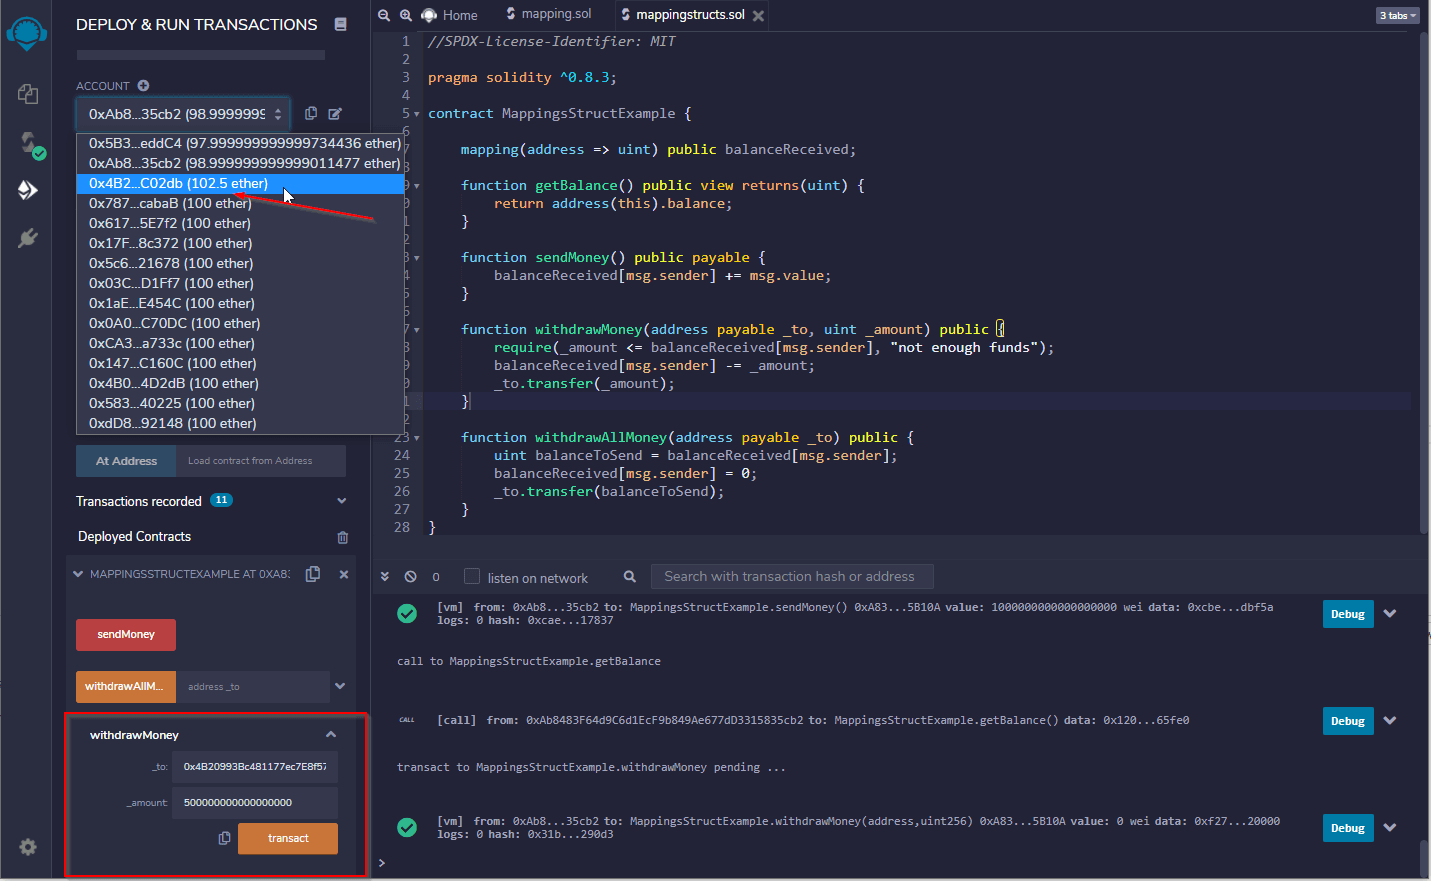
Task: Remove the deployed MappingsStructExample contract
Action: point(344,574)
